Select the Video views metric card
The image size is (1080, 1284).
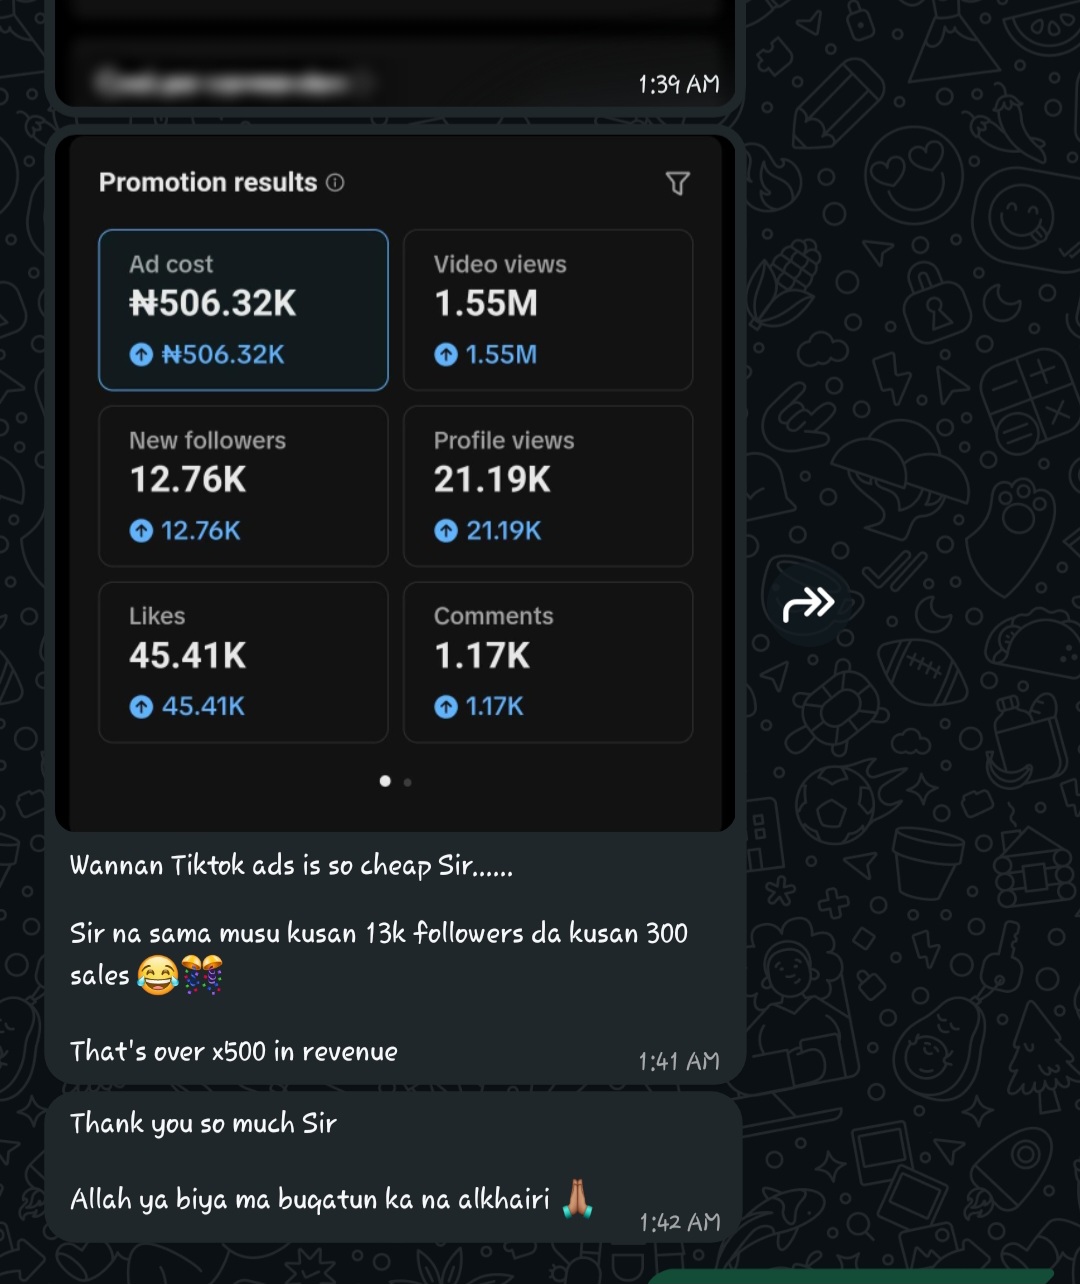548,310
